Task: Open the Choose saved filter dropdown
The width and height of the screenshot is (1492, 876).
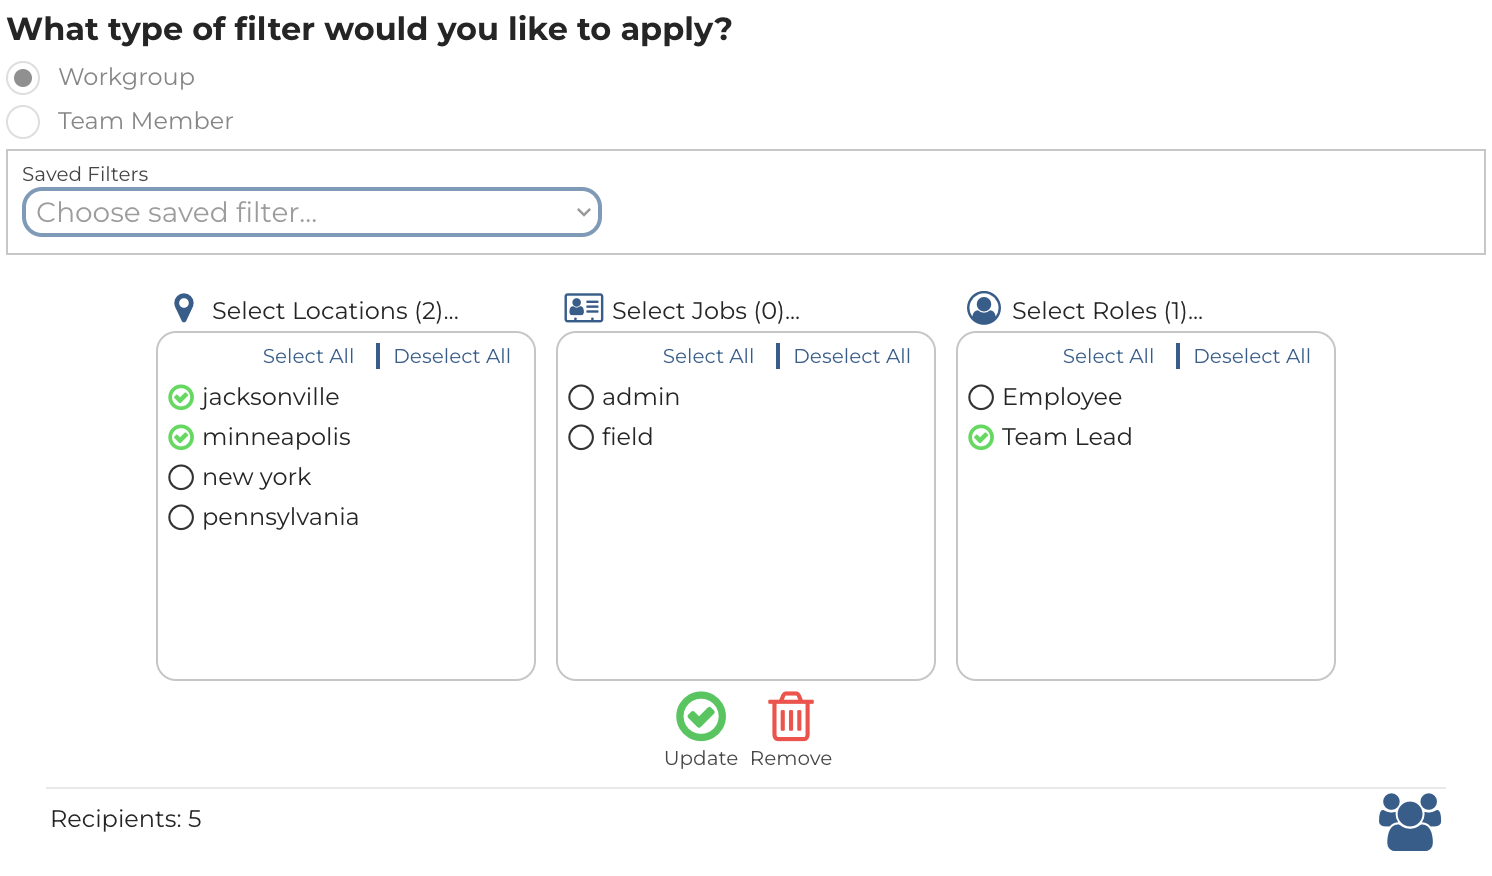Action: coord(312,213)
